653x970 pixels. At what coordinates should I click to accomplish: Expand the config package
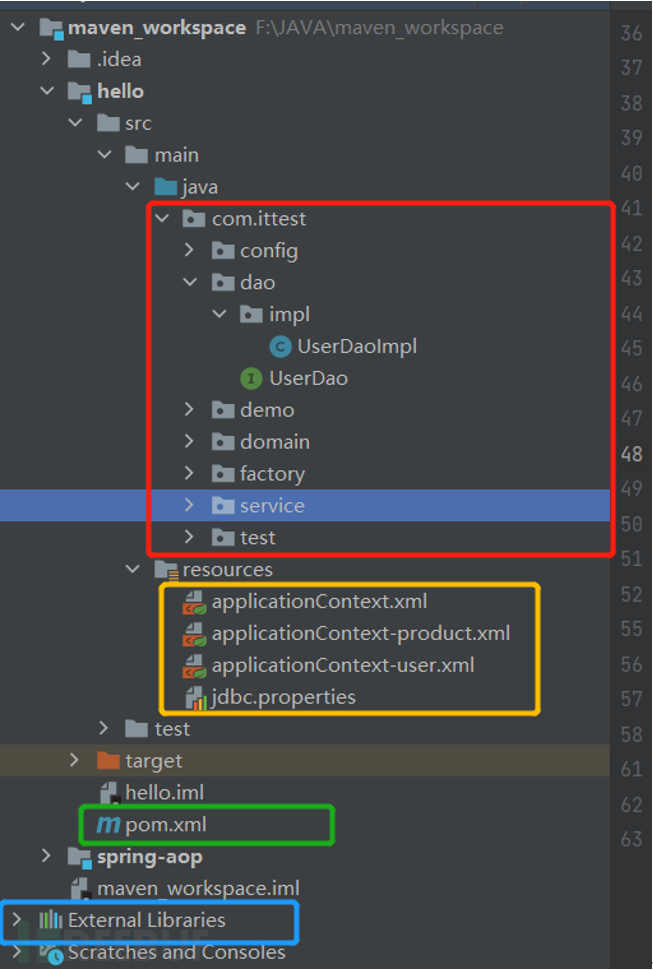190,251
